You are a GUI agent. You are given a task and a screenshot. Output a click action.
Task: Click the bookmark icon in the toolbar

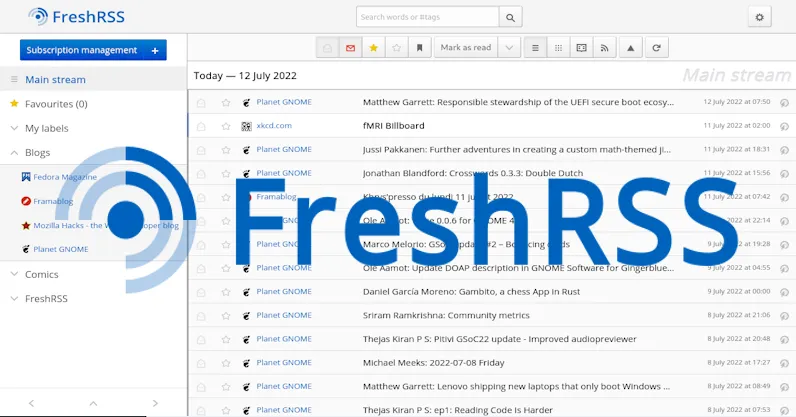click(420, 47)
